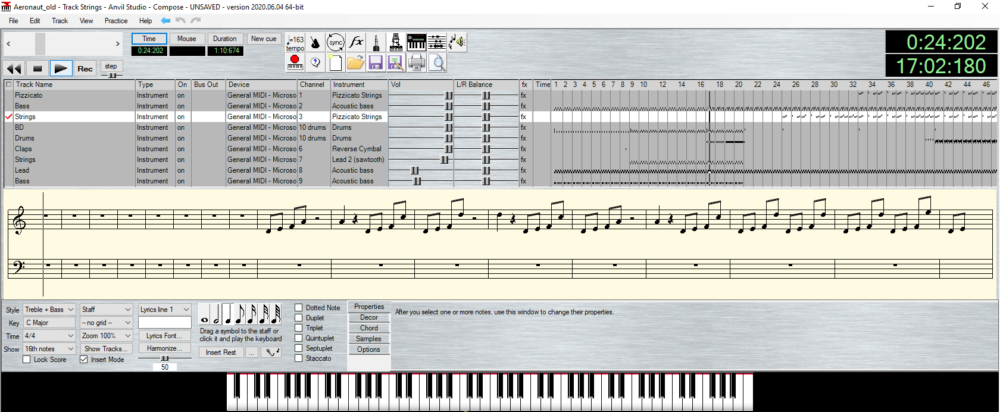The height and width of the screenshot is (412, 1000).
Task: Select the whole note symbol
Action: 204,314
